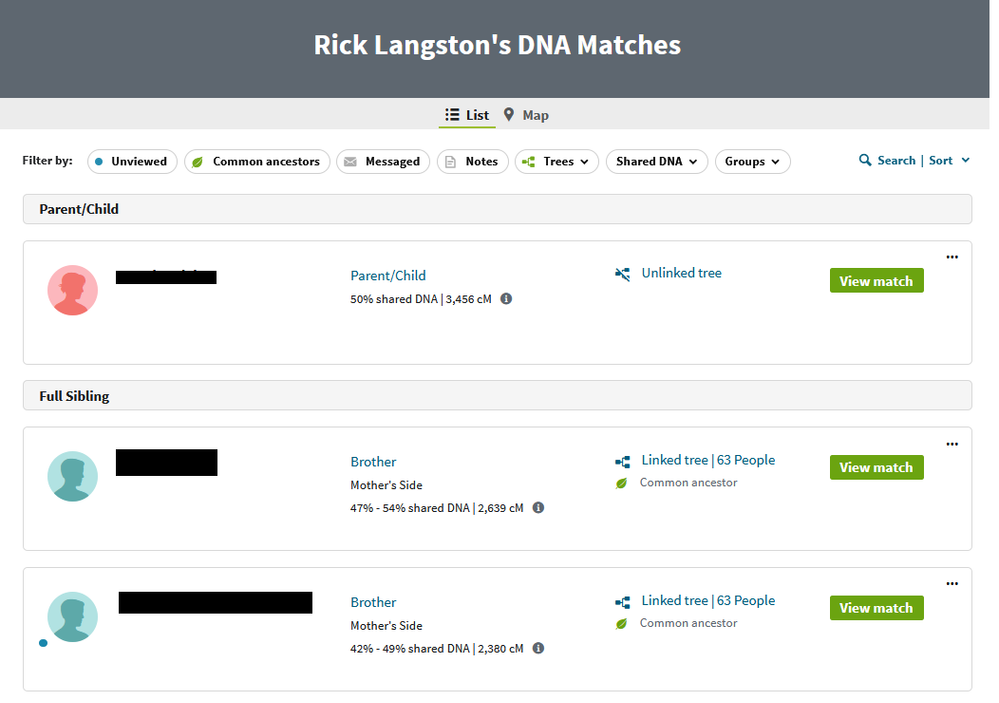Image resolution: width=999 pixels, height=703 pixels.
Task: Switch to the Map tab
Action: (526, 115)
